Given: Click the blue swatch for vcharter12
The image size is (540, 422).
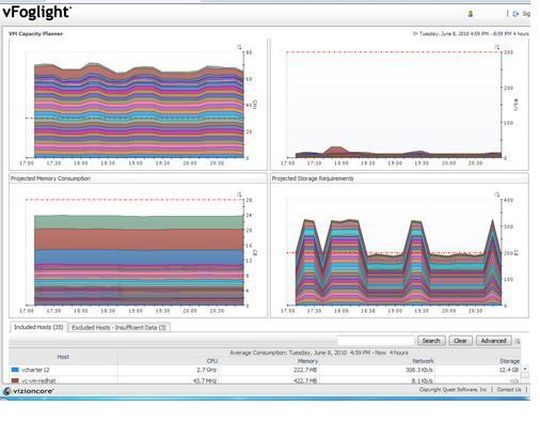Looking at the screenshot, I should (x=15, y=370).
